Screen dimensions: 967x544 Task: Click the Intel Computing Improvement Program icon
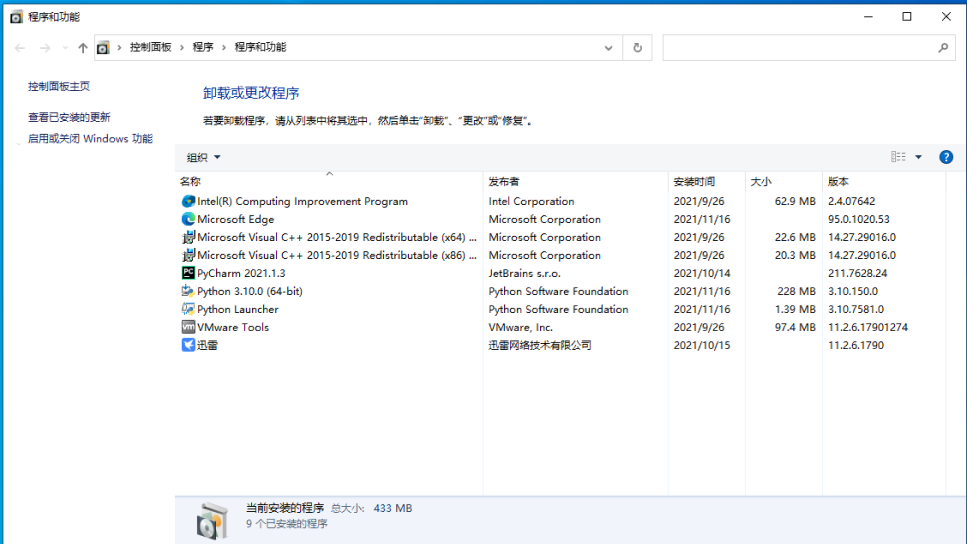click(188, 201)
